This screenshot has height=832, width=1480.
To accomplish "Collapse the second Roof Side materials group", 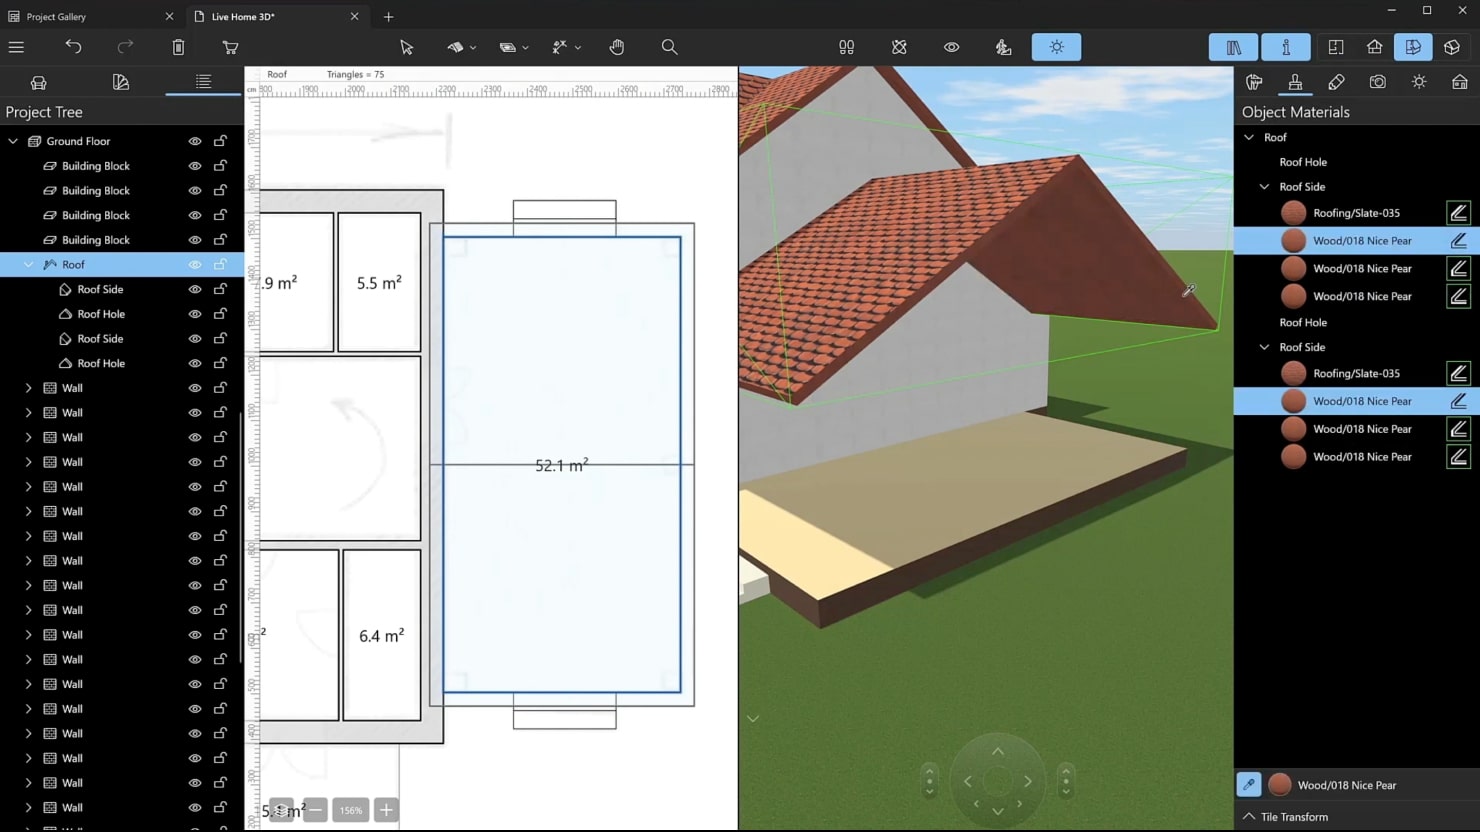I will click(1264, 347).
